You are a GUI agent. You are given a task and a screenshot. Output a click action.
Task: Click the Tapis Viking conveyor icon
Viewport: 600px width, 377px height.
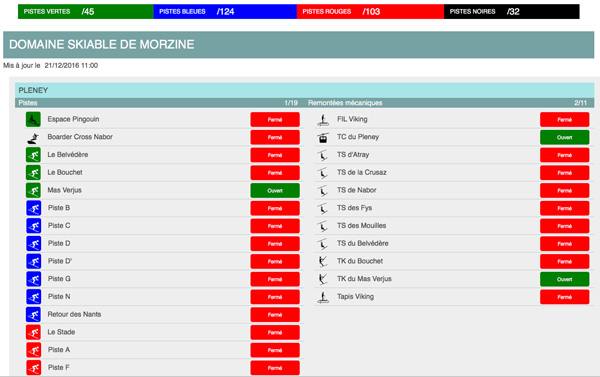(x=323, y=297)
